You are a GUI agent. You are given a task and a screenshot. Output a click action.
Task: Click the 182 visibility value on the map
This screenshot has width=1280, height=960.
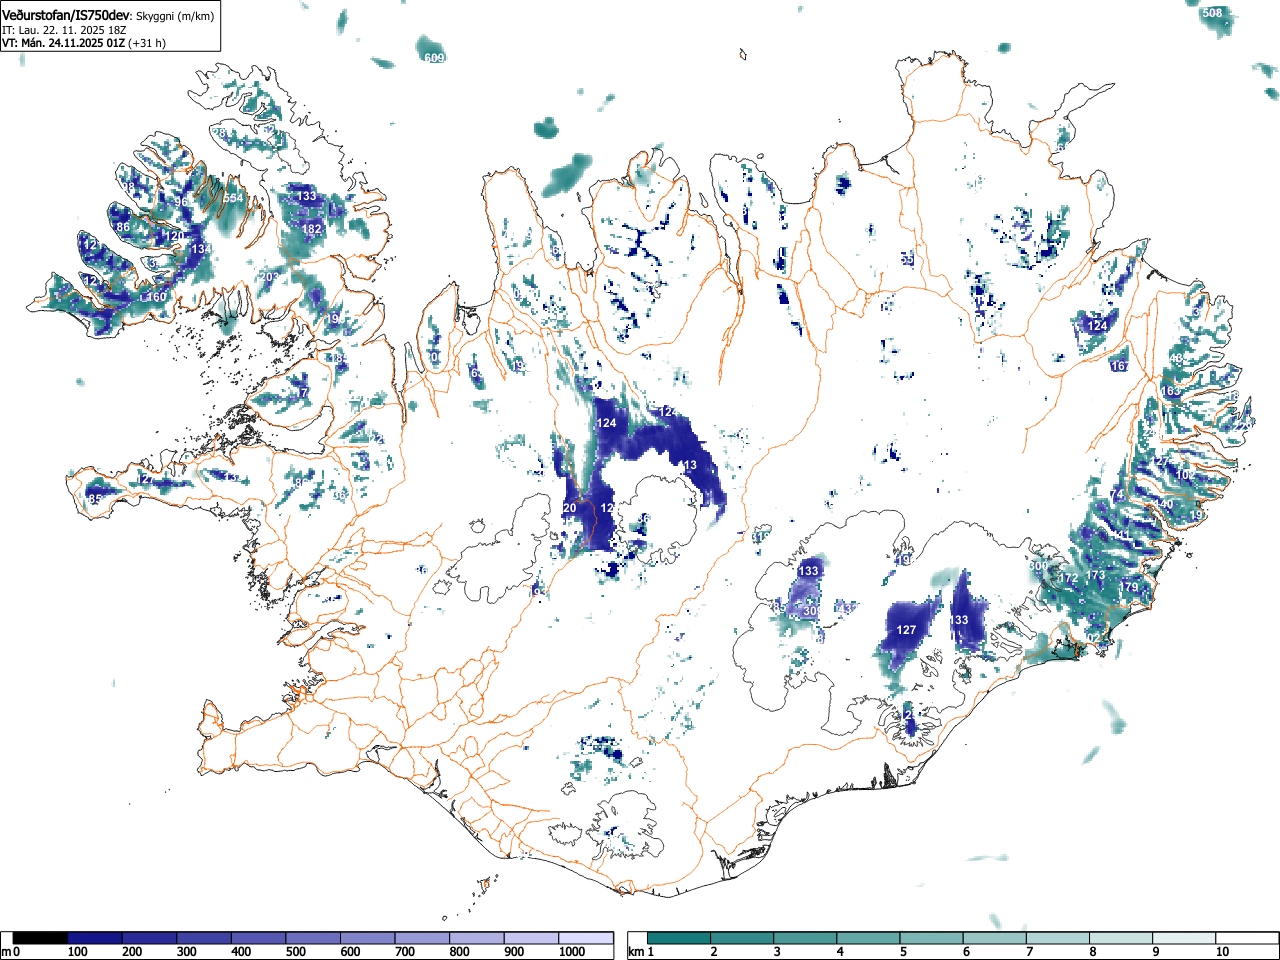point(312,229)
